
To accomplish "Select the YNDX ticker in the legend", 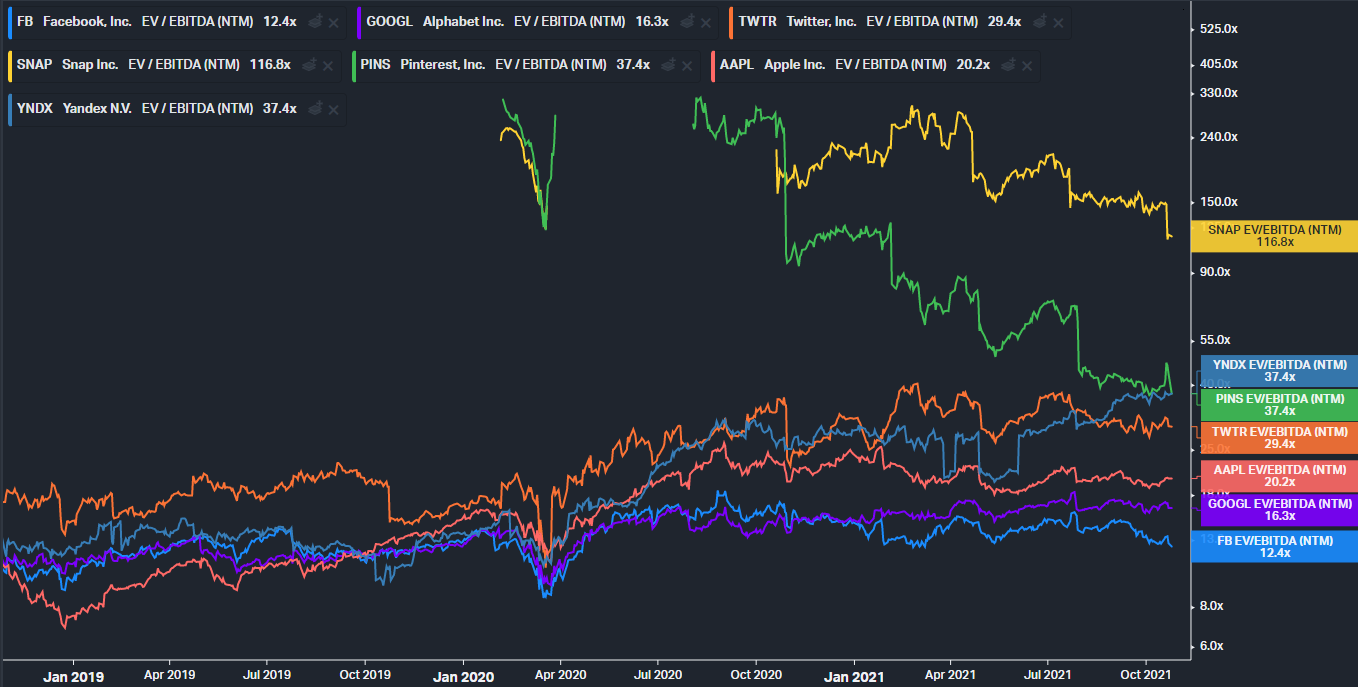I will point(35,108).
